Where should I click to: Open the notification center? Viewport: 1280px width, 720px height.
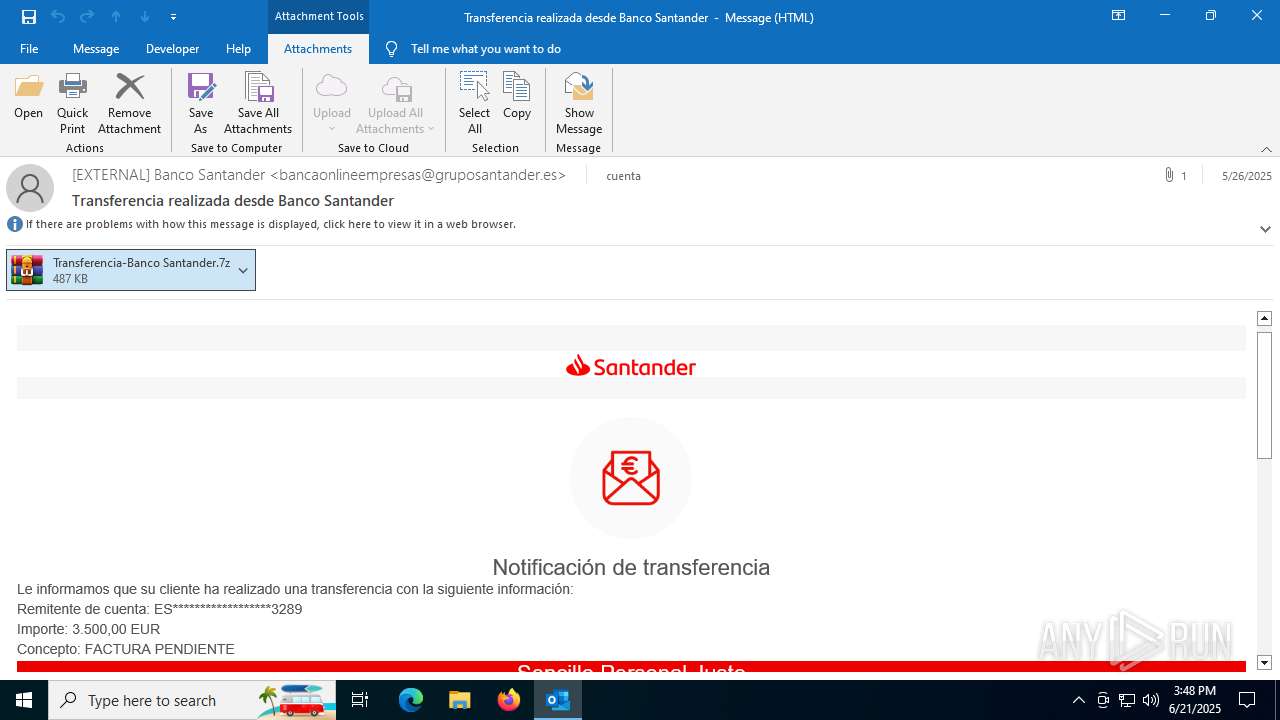pyautogui.click(x=1247, y=700)
